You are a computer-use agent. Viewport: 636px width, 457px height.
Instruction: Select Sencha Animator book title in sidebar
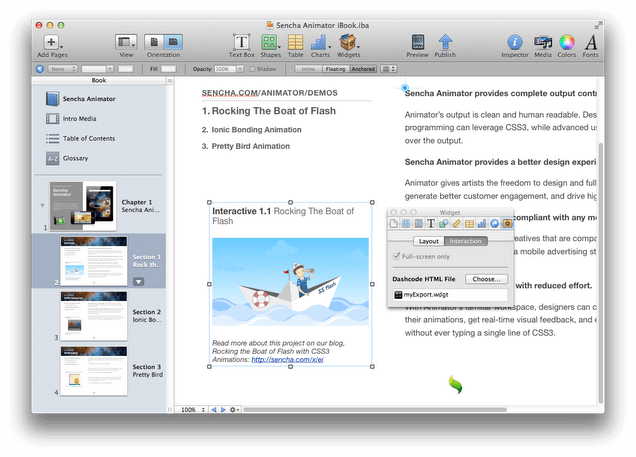89,99
